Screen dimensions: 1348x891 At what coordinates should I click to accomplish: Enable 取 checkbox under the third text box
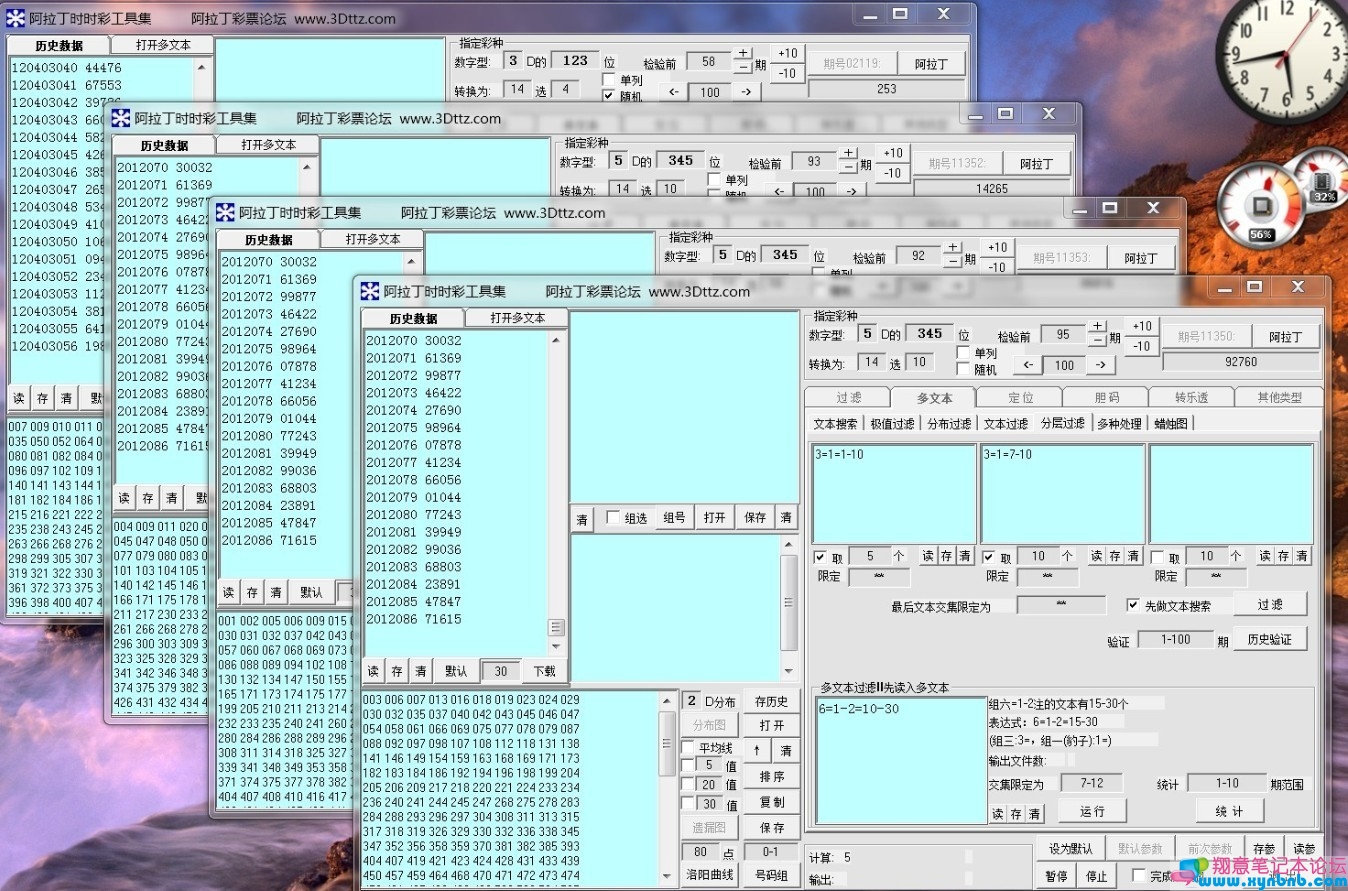pos(1158,557)
